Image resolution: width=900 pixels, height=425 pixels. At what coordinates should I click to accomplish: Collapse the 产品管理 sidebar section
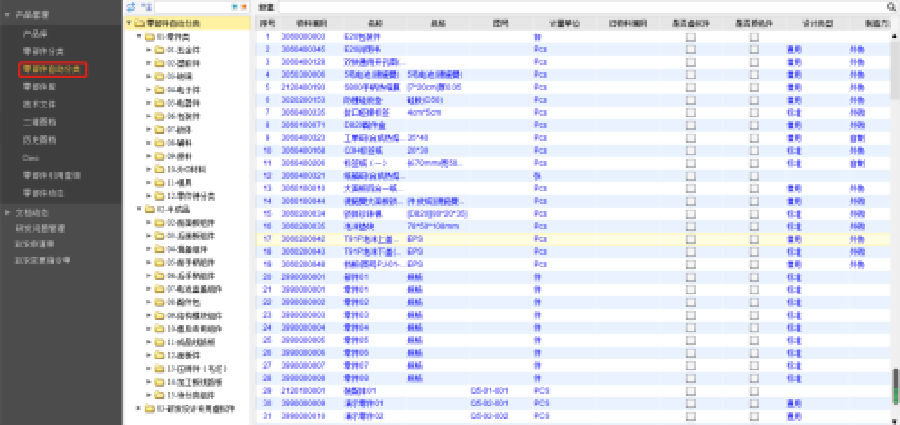[7, 14]
